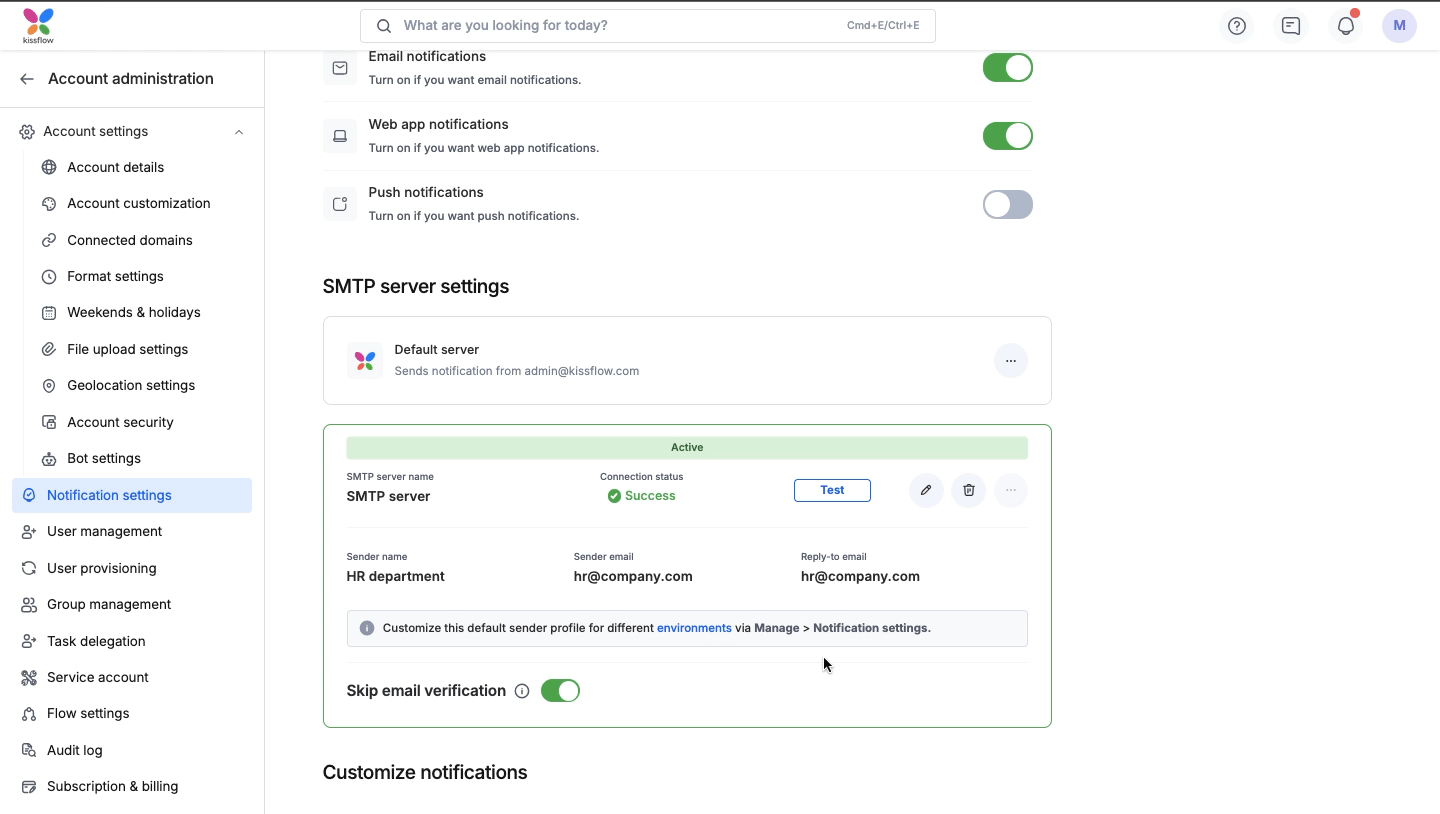Open Default server more options menu
This screenshot has width=1440, height=814.
(x=1010, y=361)
